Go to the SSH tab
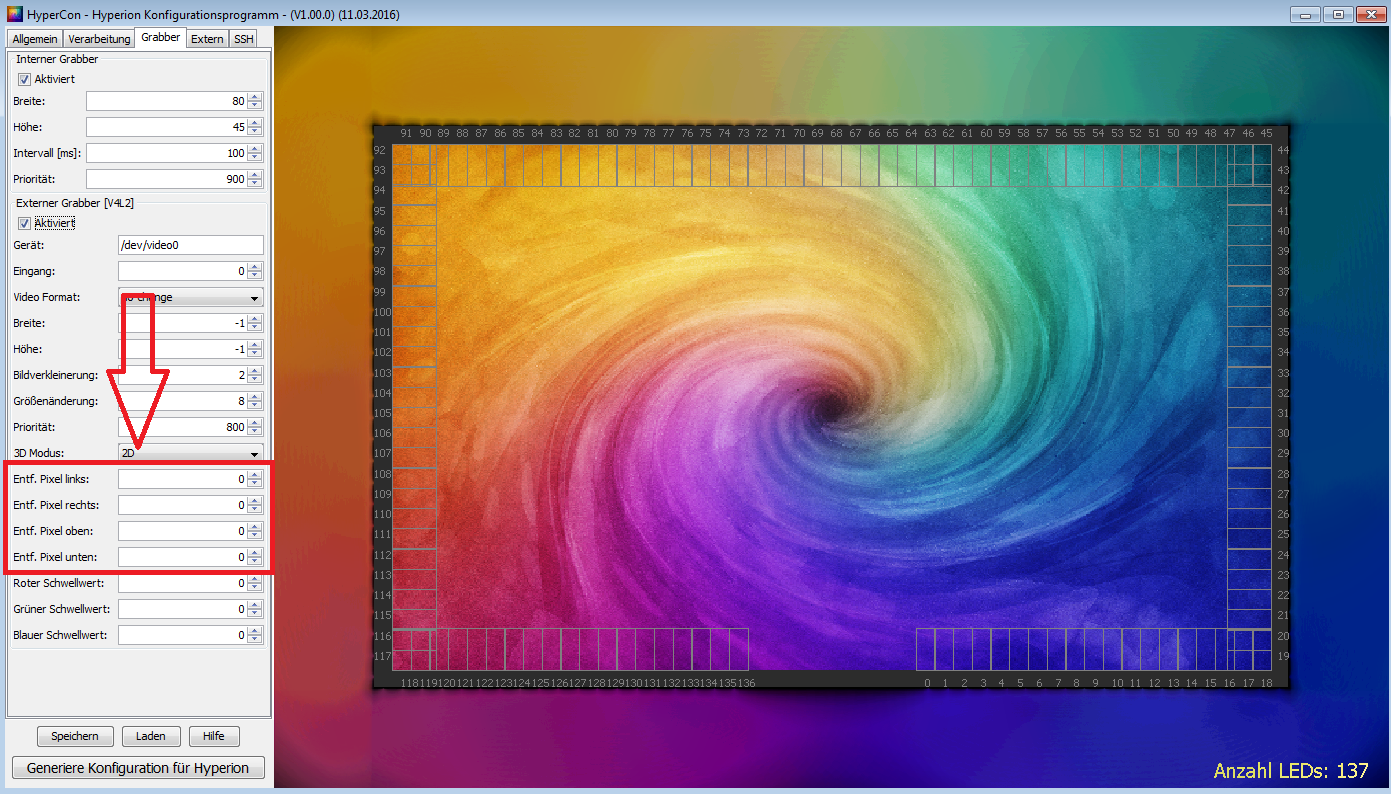The height and width of the screenshot is (794, 1391). (x=244, y=39)
